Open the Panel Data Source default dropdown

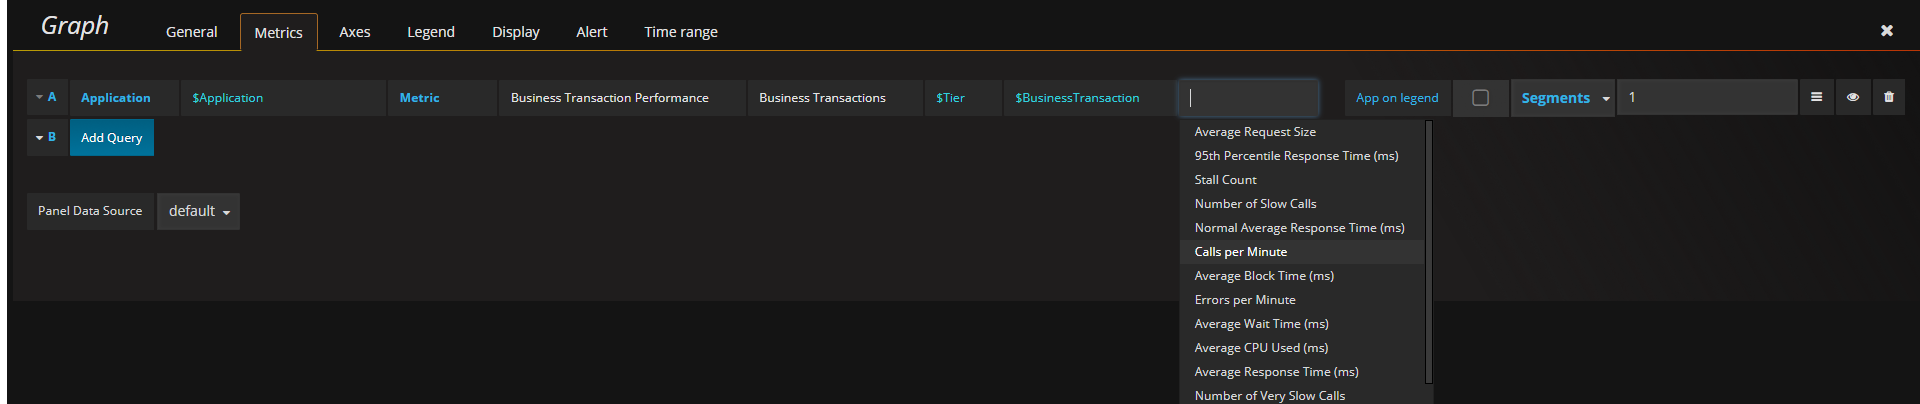click(198, 211)
